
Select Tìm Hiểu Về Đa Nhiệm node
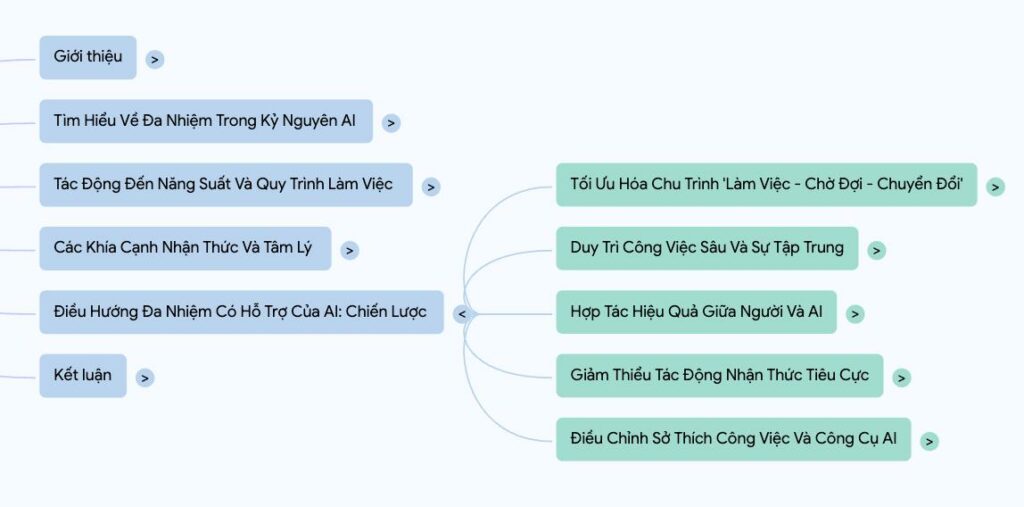(206, 121)
